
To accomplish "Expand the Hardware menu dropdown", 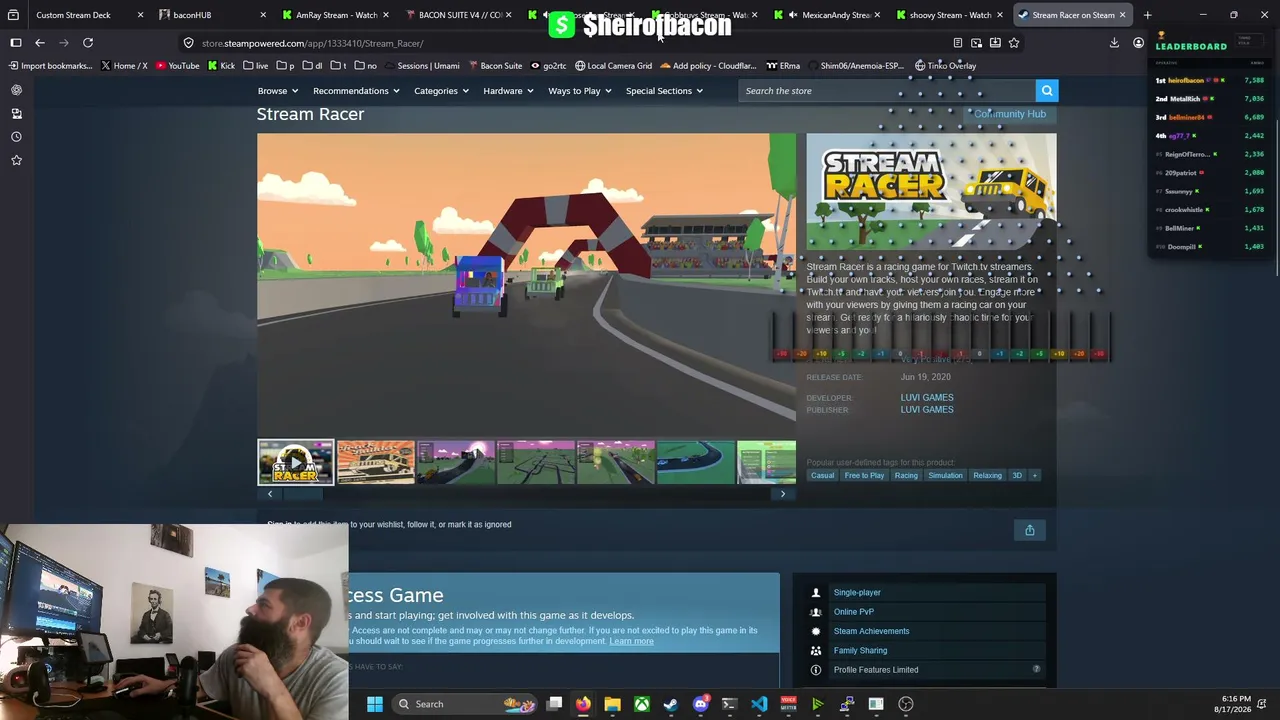I will 508,91.
